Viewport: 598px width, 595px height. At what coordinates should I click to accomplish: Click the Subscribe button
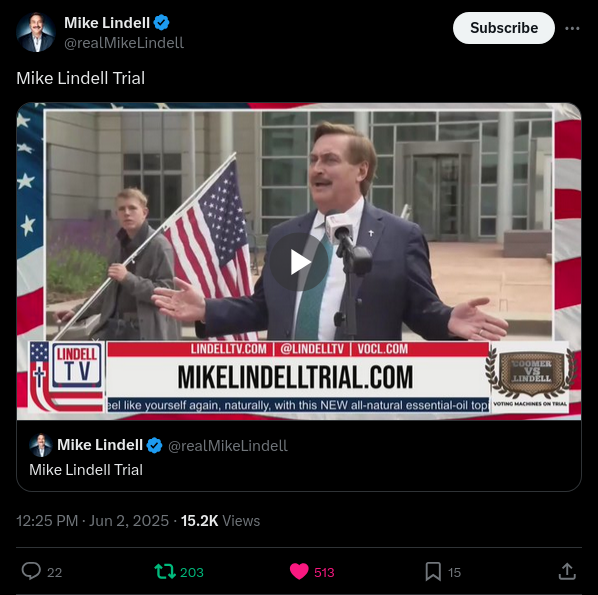click(x=503, y=28)
